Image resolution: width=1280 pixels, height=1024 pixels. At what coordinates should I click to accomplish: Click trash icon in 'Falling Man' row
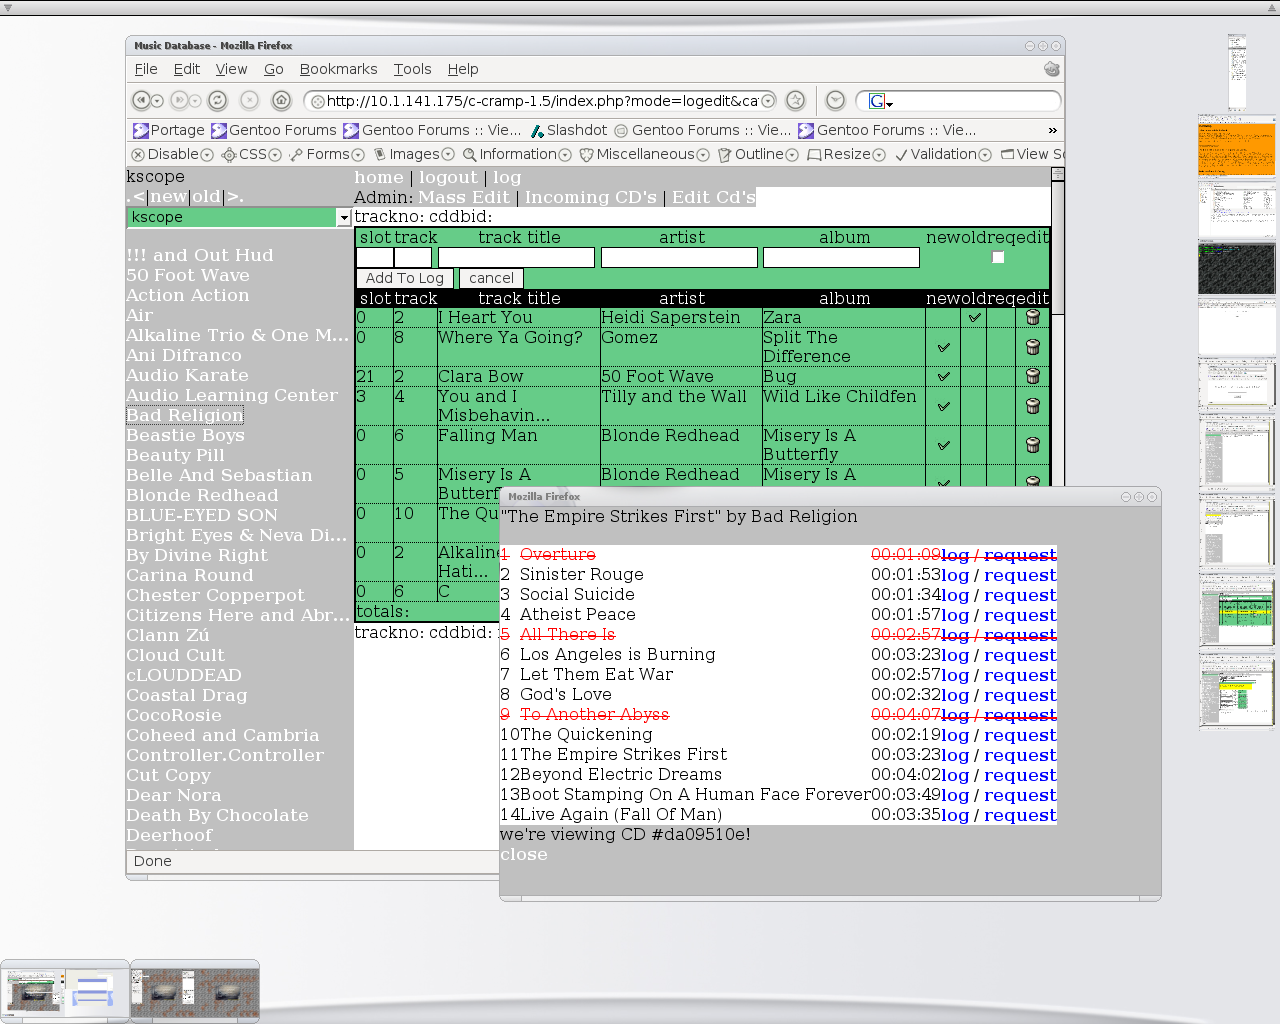click(1033, 445)
